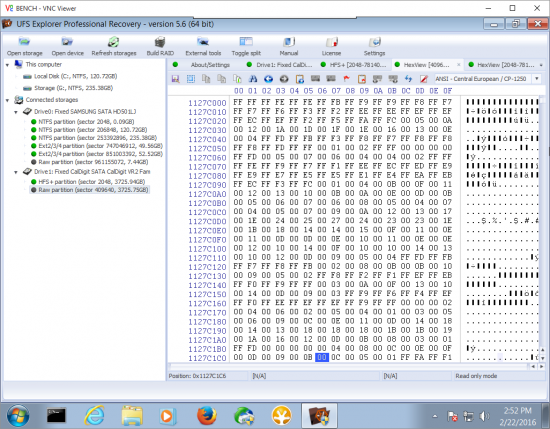Collapse Drive0: Fixed SAMSUNG node
550x429 pixels.
(16, 112)
